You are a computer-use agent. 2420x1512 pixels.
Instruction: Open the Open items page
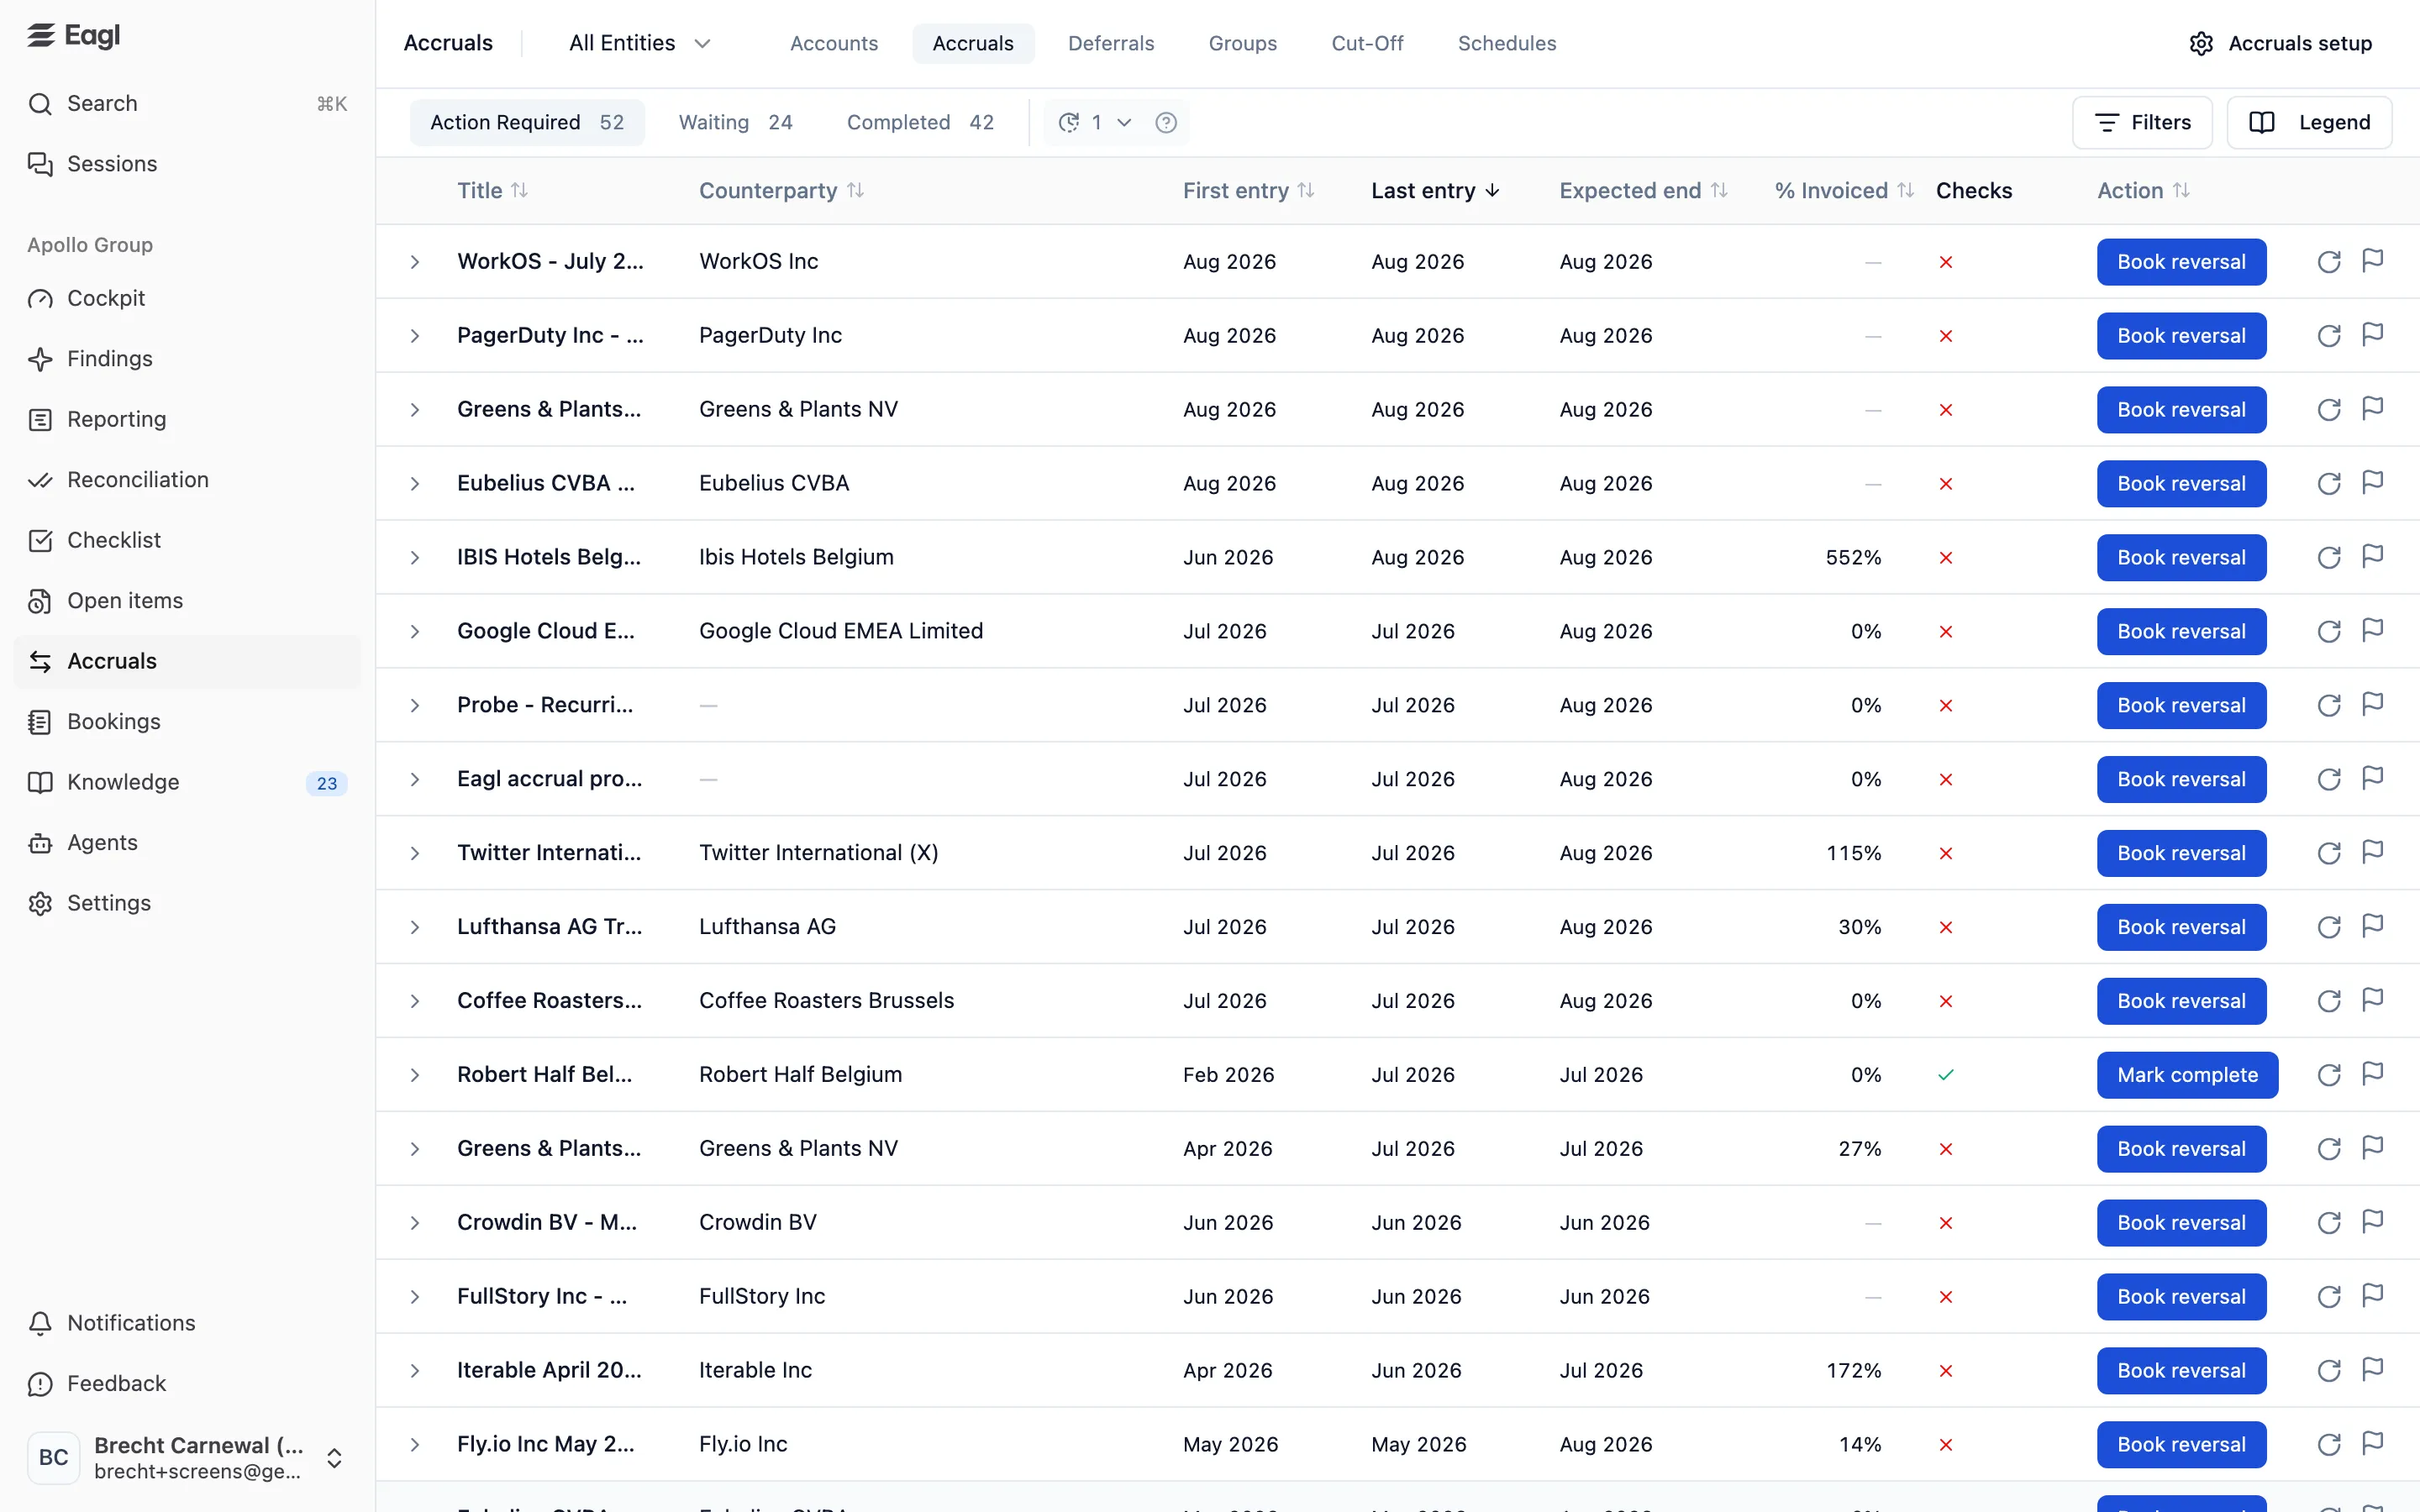point(187,601)
